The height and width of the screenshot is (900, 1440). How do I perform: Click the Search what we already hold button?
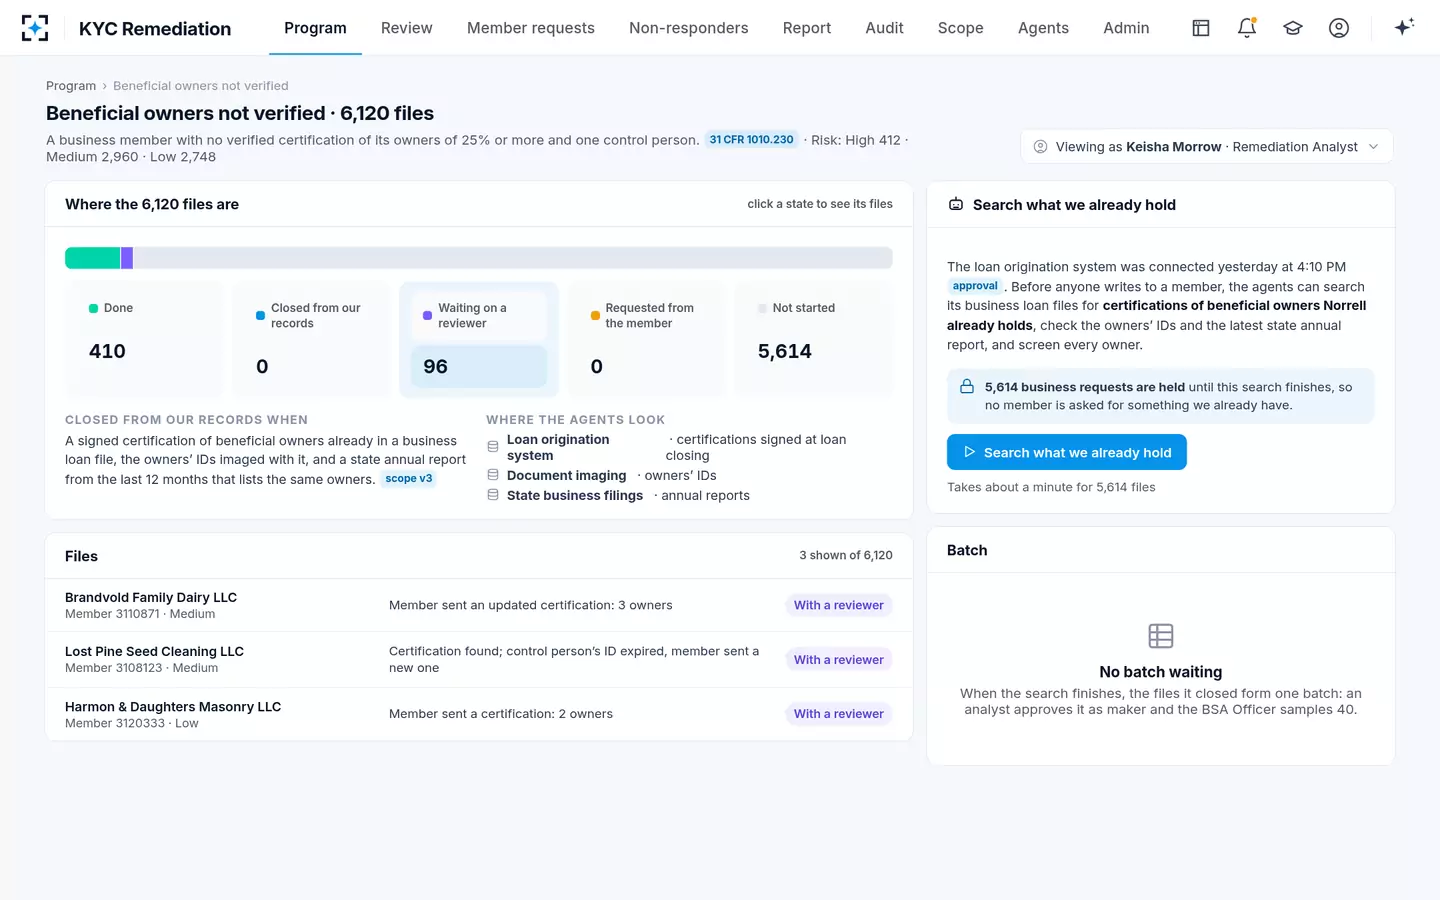[1067, 452]
